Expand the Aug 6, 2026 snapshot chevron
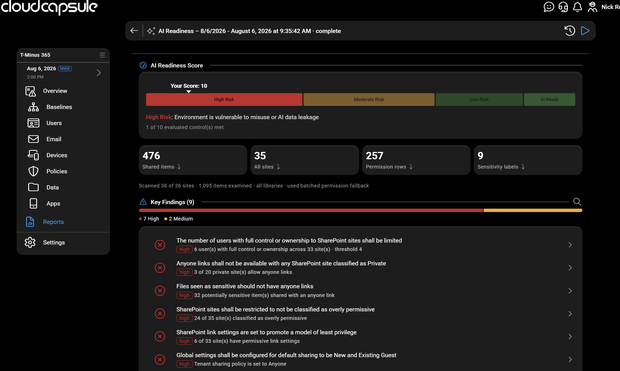The image size is (620, 371). (98, 73)
